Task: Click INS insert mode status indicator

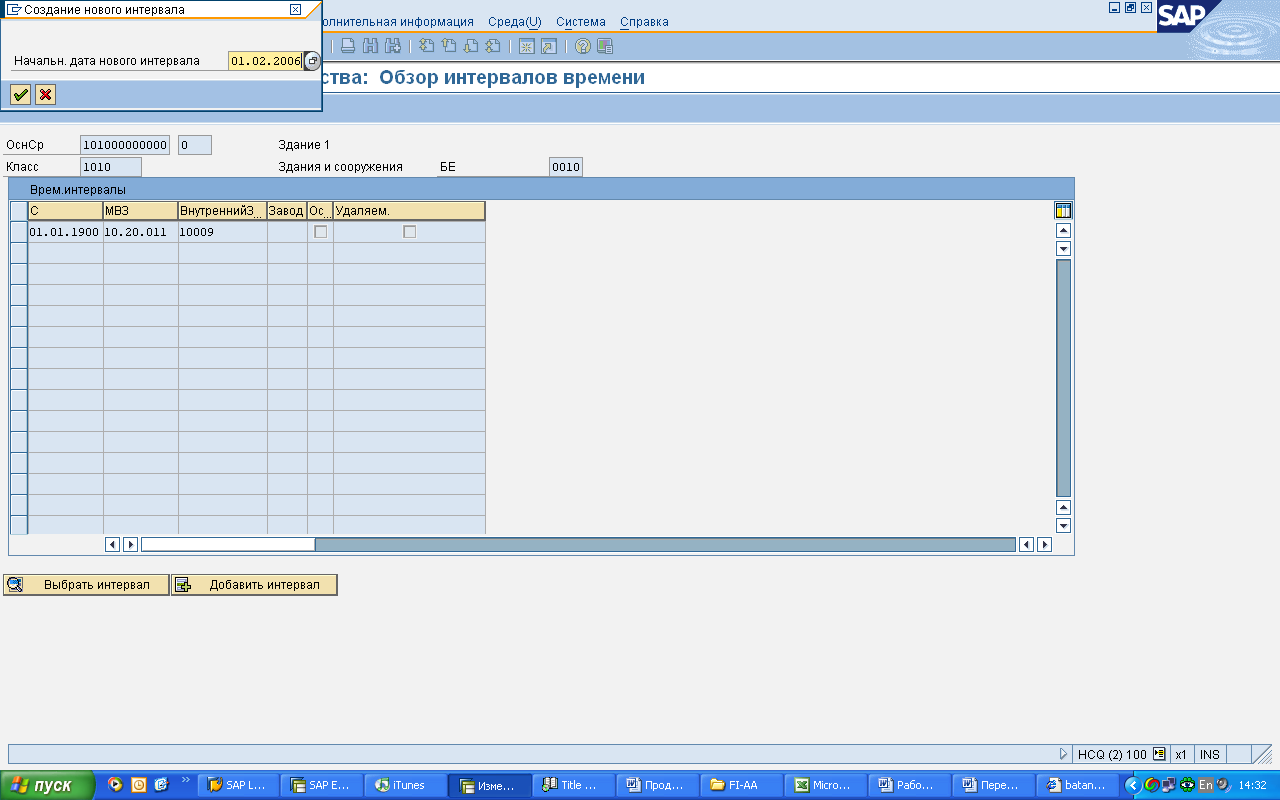Action: pyautogui.click(x=1210, y=754)
